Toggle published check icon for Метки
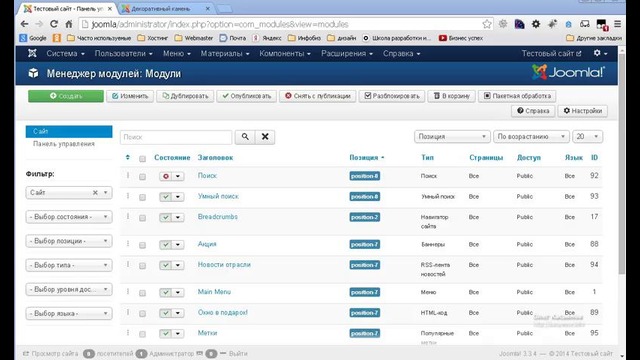 (x=166, y=333)
